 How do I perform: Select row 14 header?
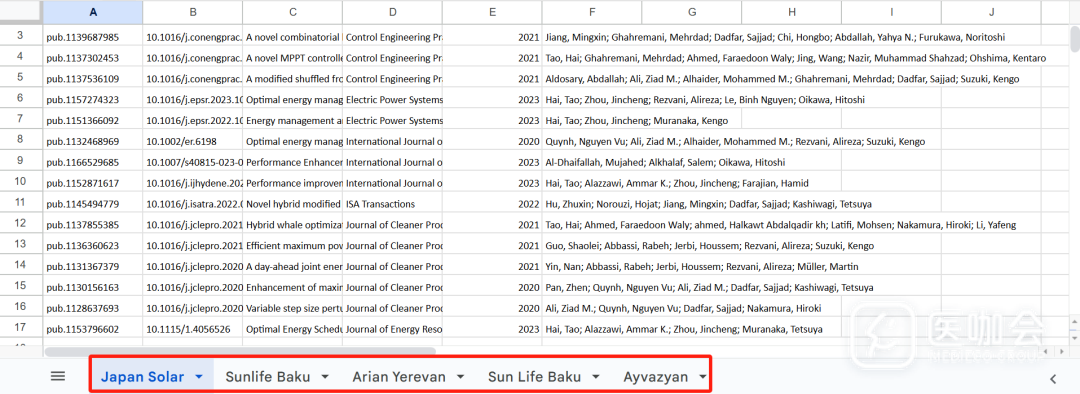click(x=21, y=265)
